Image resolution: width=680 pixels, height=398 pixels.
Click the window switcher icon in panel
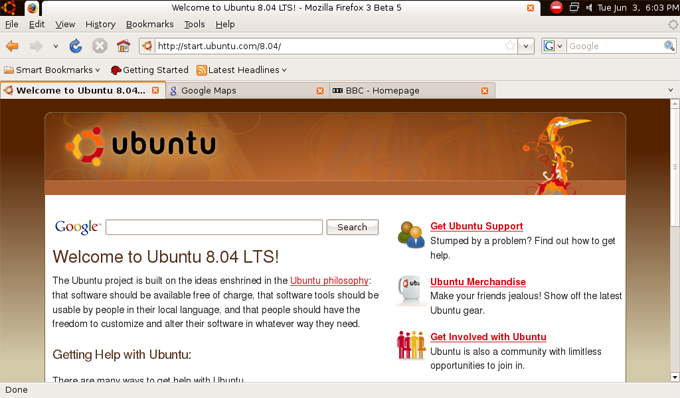tap(574, 7)
